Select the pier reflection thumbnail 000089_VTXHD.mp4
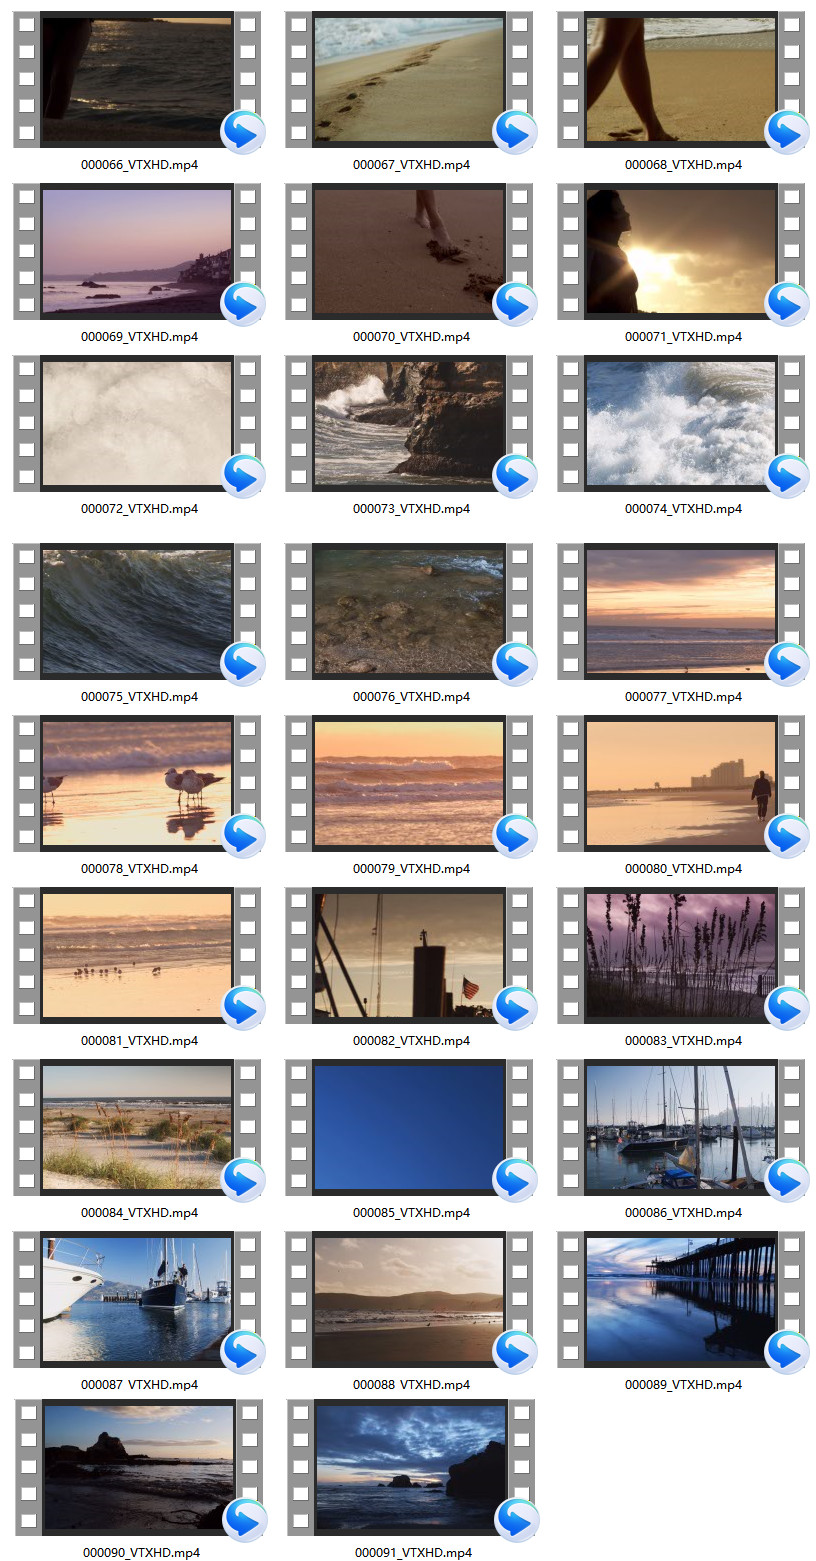Image resolution: width=816 pixels, height=1561 pixels. [681, 1299]
